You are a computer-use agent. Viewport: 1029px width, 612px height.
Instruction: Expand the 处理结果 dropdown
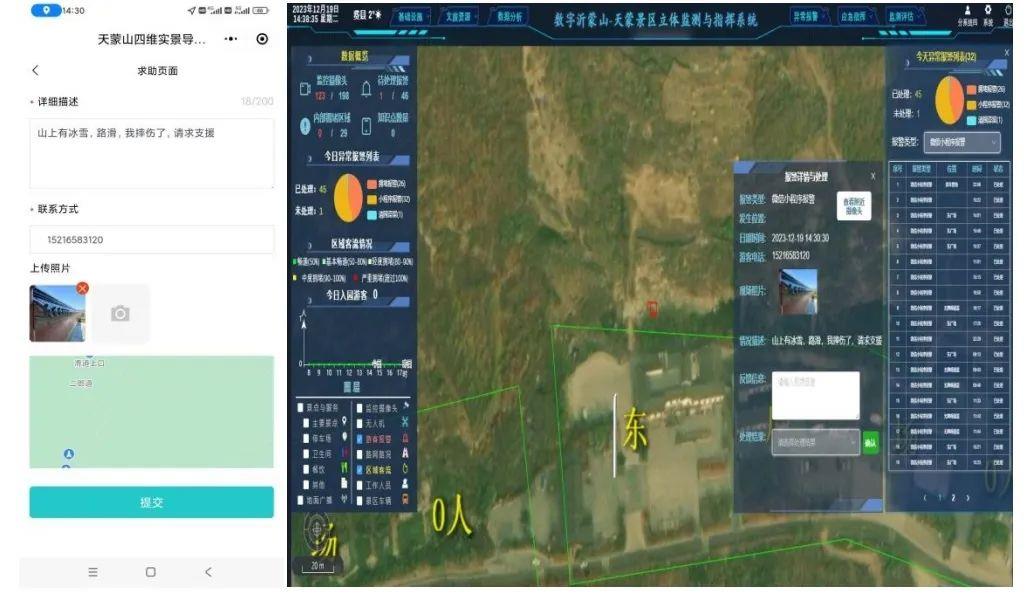[x=816, y=442]
